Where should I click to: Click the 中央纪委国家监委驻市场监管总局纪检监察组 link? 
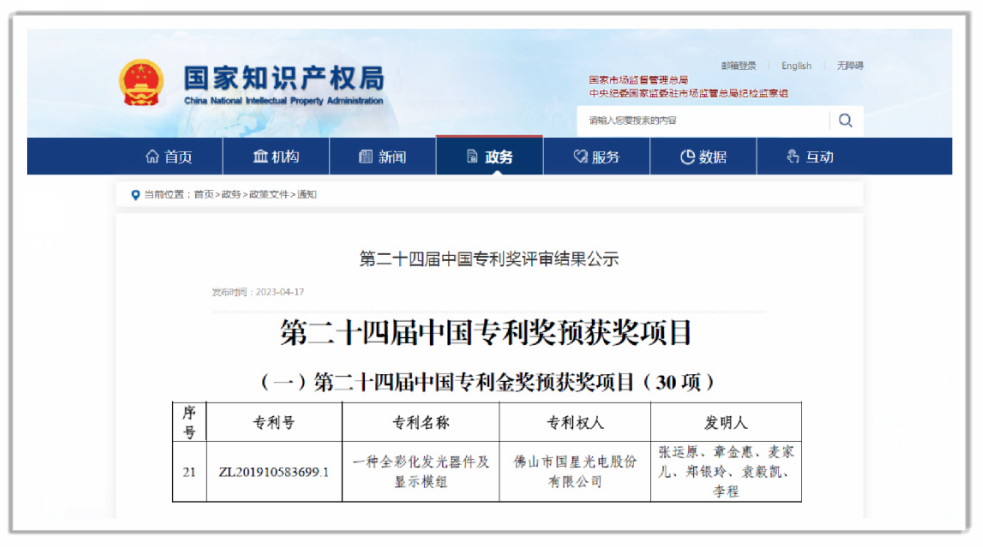coord(688,93)
